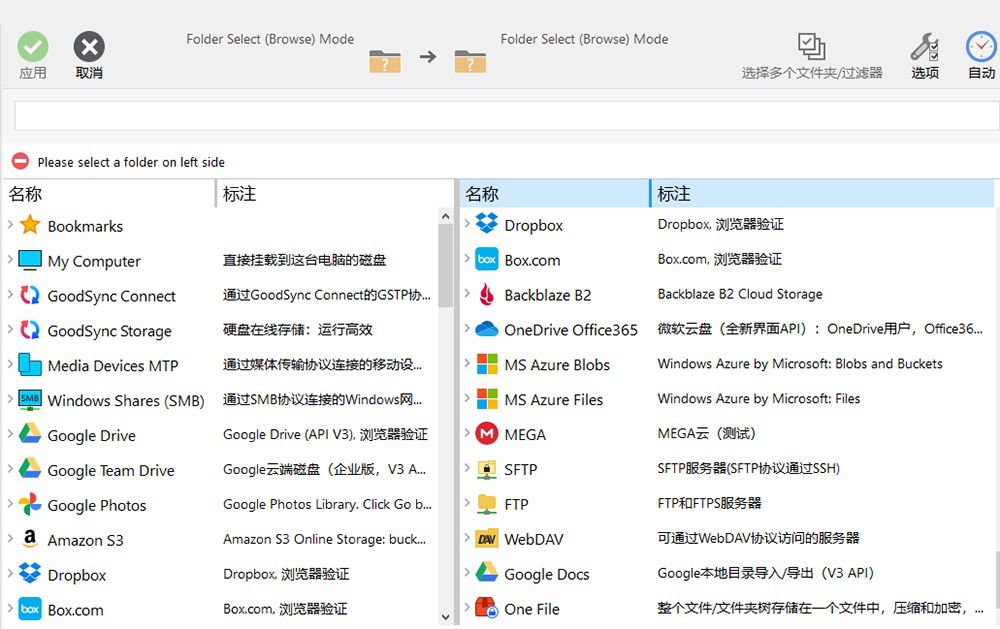Click the sync direction arrow between folders
This screenshot has width=1000, height=629.
tap(428, 57)
